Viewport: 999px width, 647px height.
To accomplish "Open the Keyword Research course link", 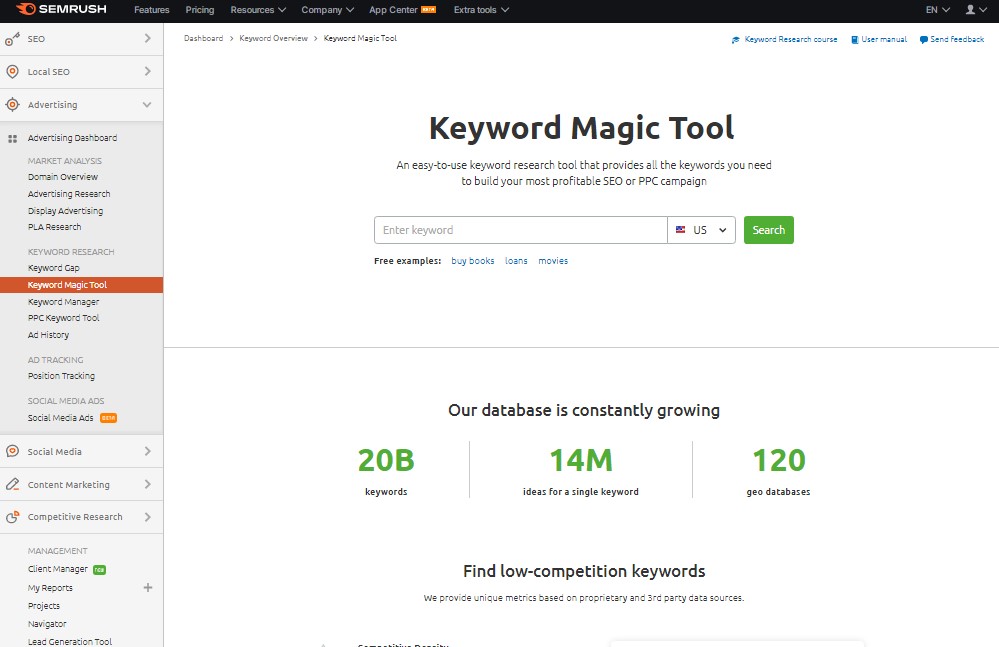I will click(790, 40).
